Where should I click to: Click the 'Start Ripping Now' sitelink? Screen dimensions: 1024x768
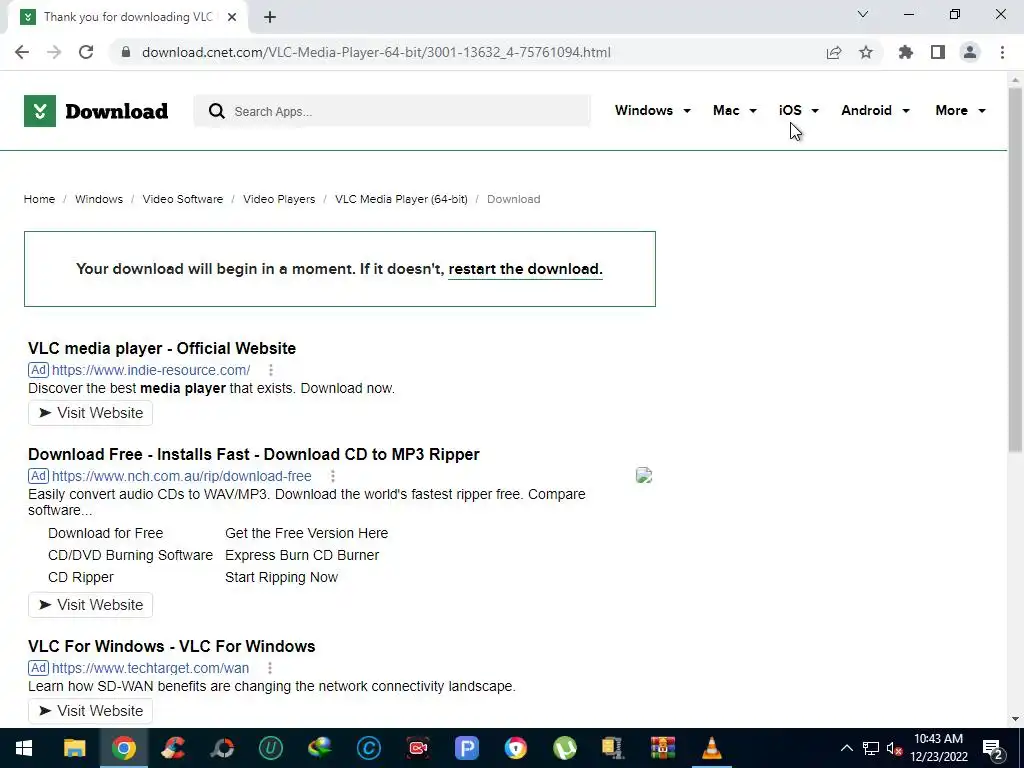click(x=281, y=577)
